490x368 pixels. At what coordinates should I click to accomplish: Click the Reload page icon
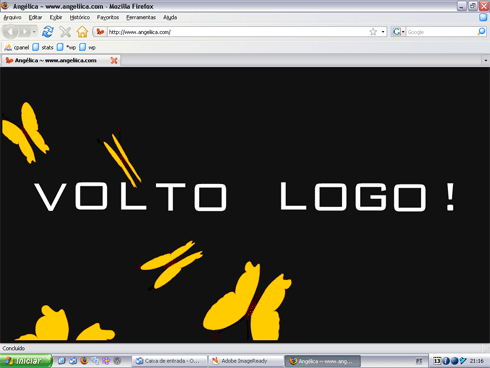pos(48,32)
